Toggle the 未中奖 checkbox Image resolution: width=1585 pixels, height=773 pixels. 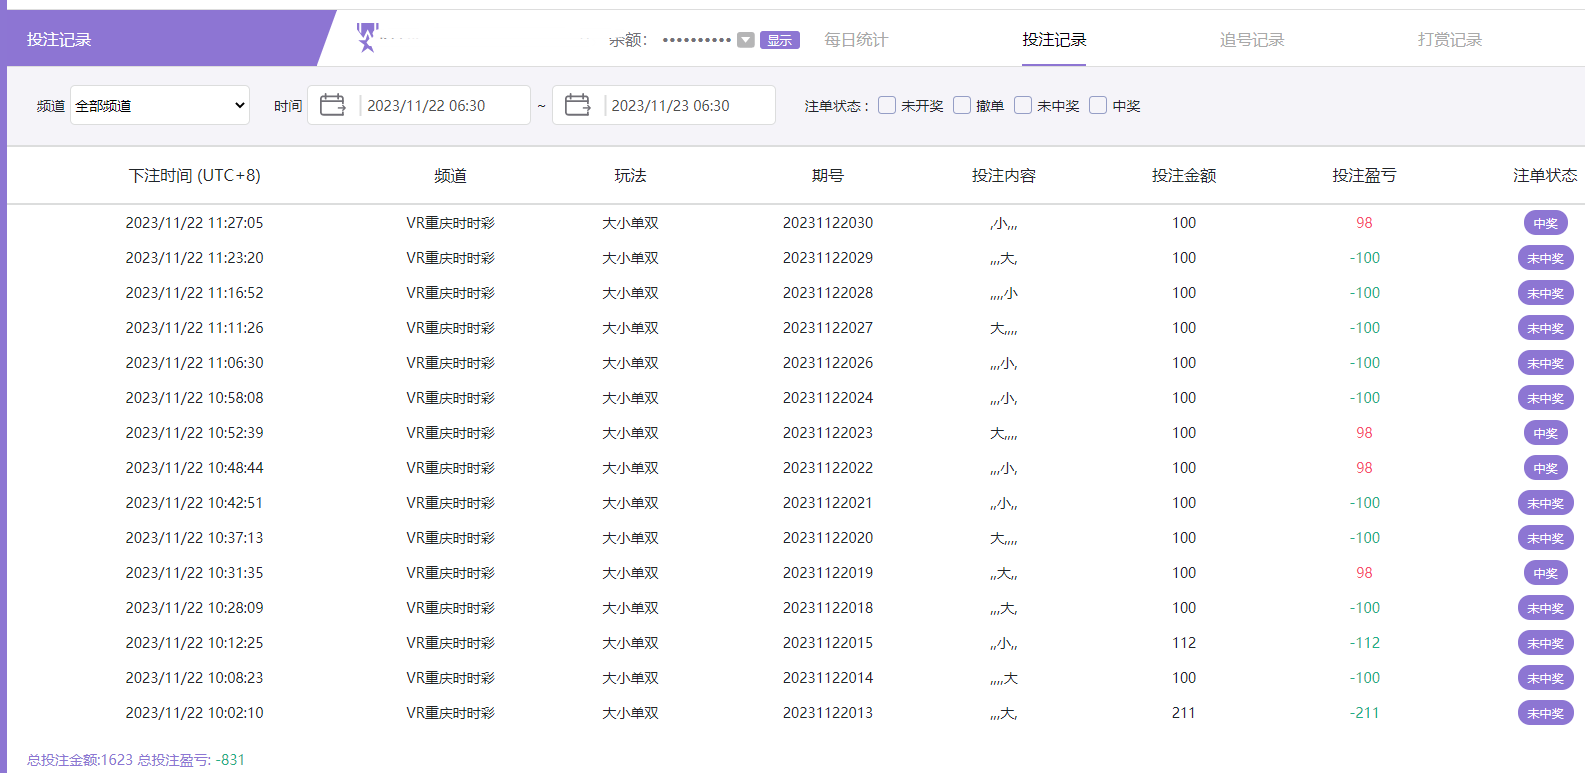click(1023, 105)
